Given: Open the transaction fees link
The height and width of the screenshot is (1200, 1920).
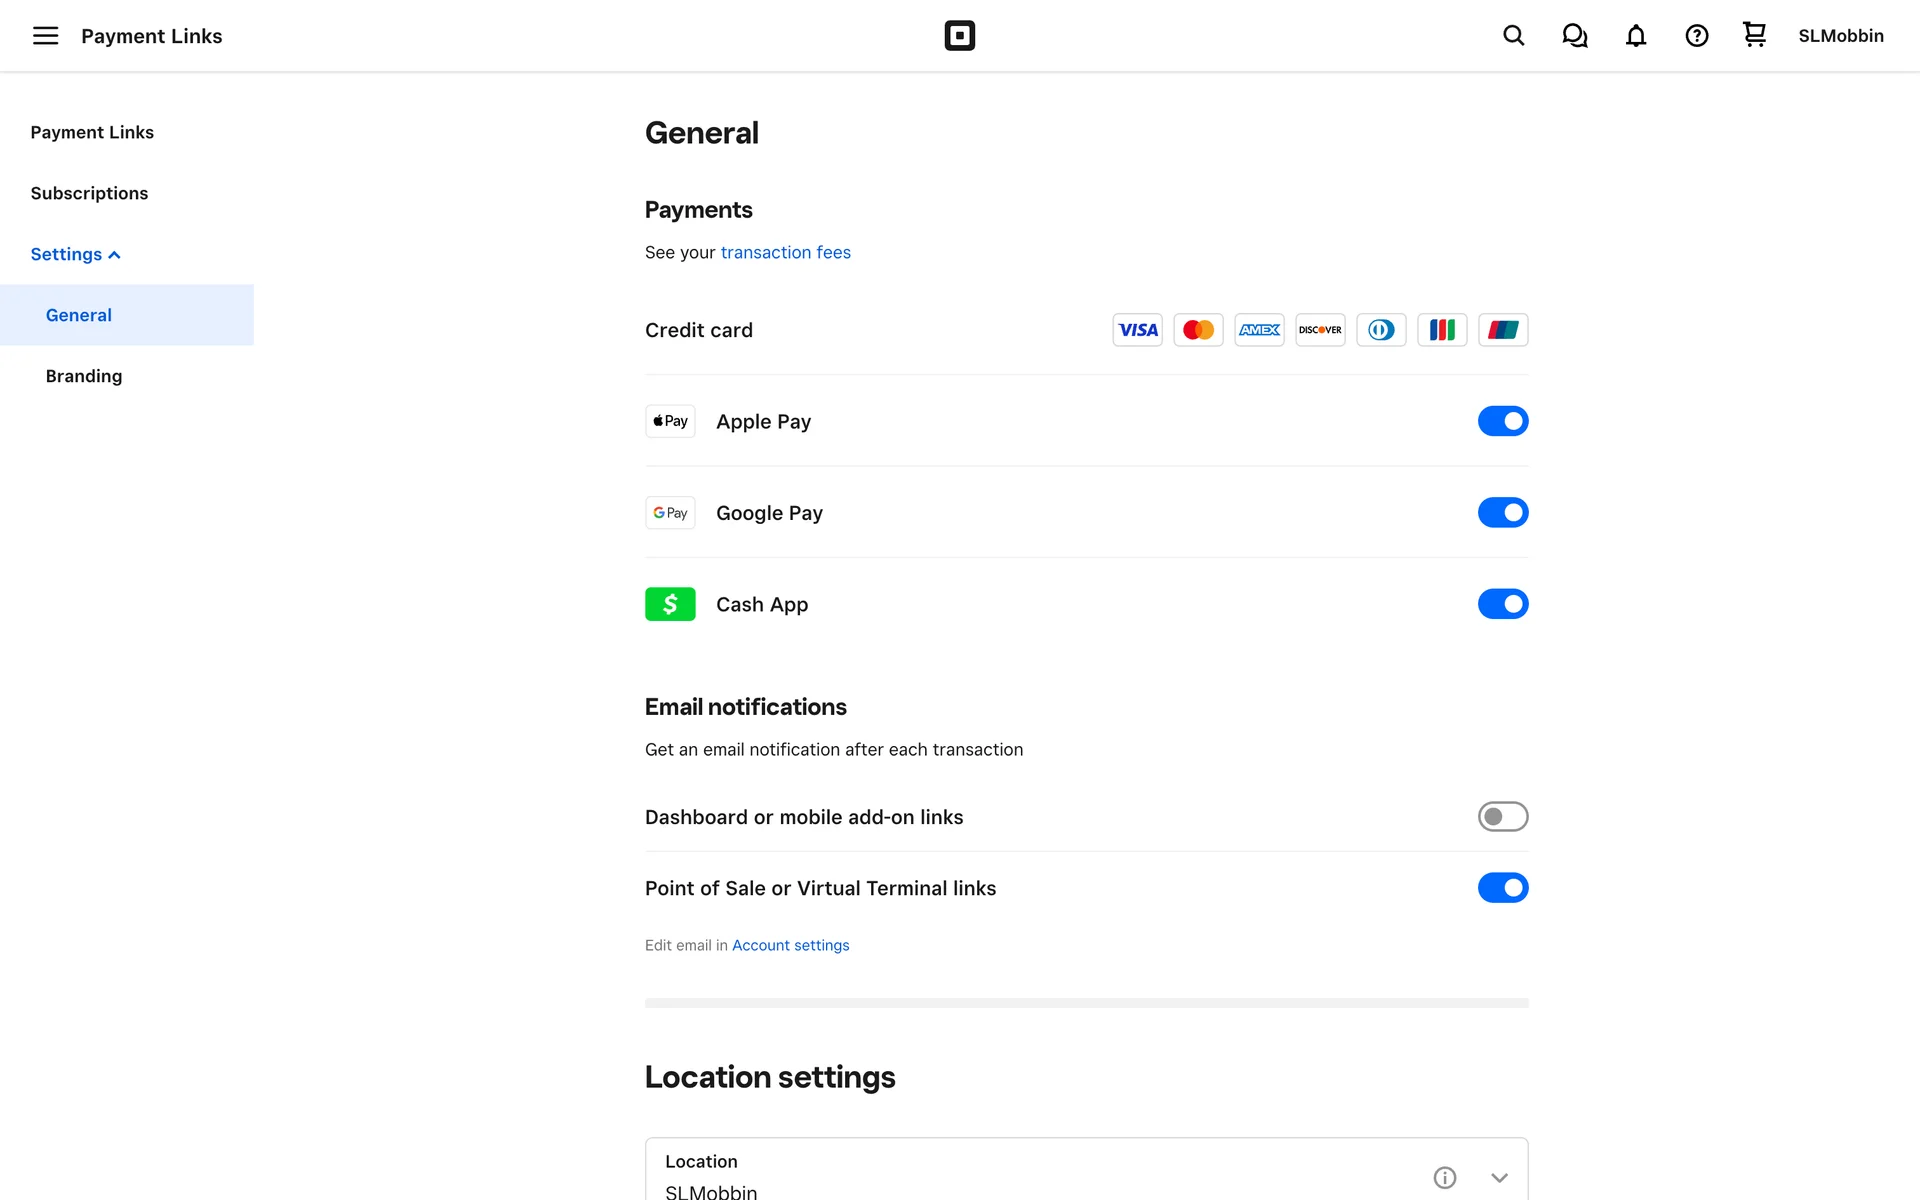Looking at the screenshot, I should point(785,252).
